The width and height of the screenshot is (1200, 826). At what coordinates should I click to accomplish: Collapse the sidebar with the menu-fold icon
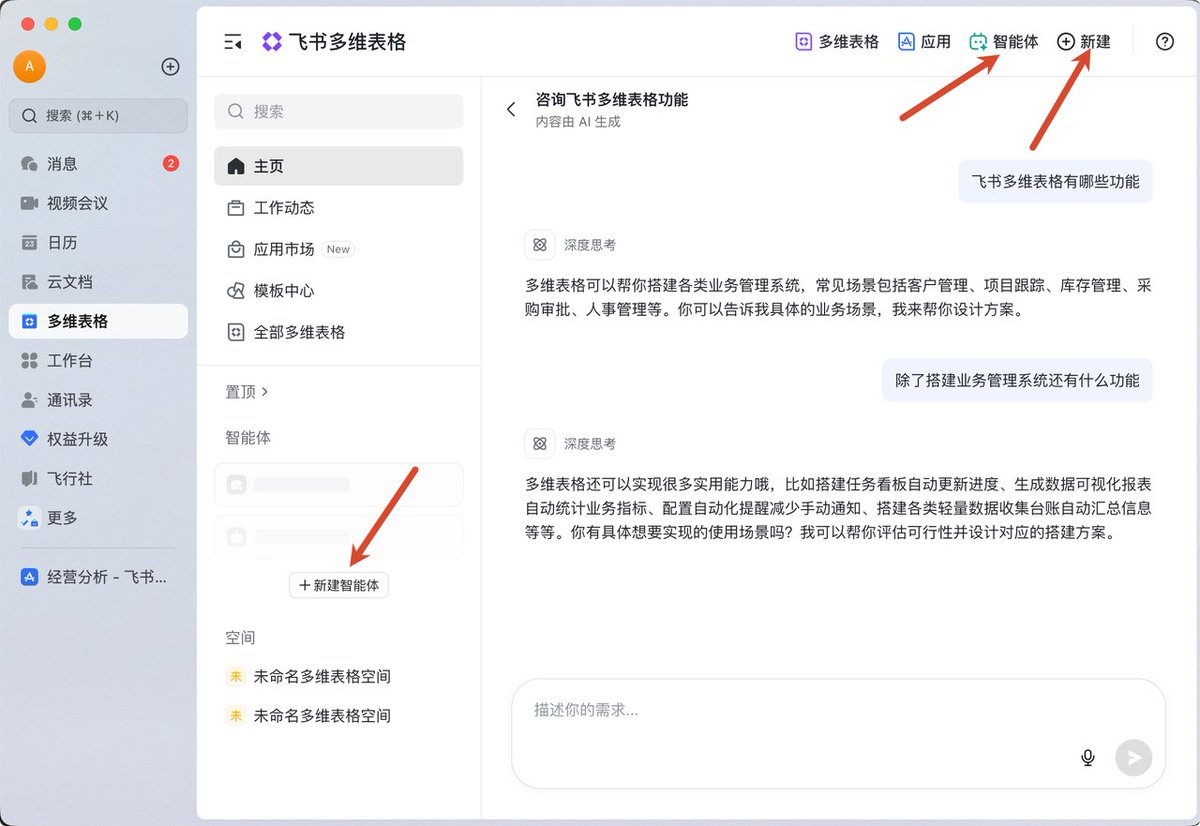(233, 42)
